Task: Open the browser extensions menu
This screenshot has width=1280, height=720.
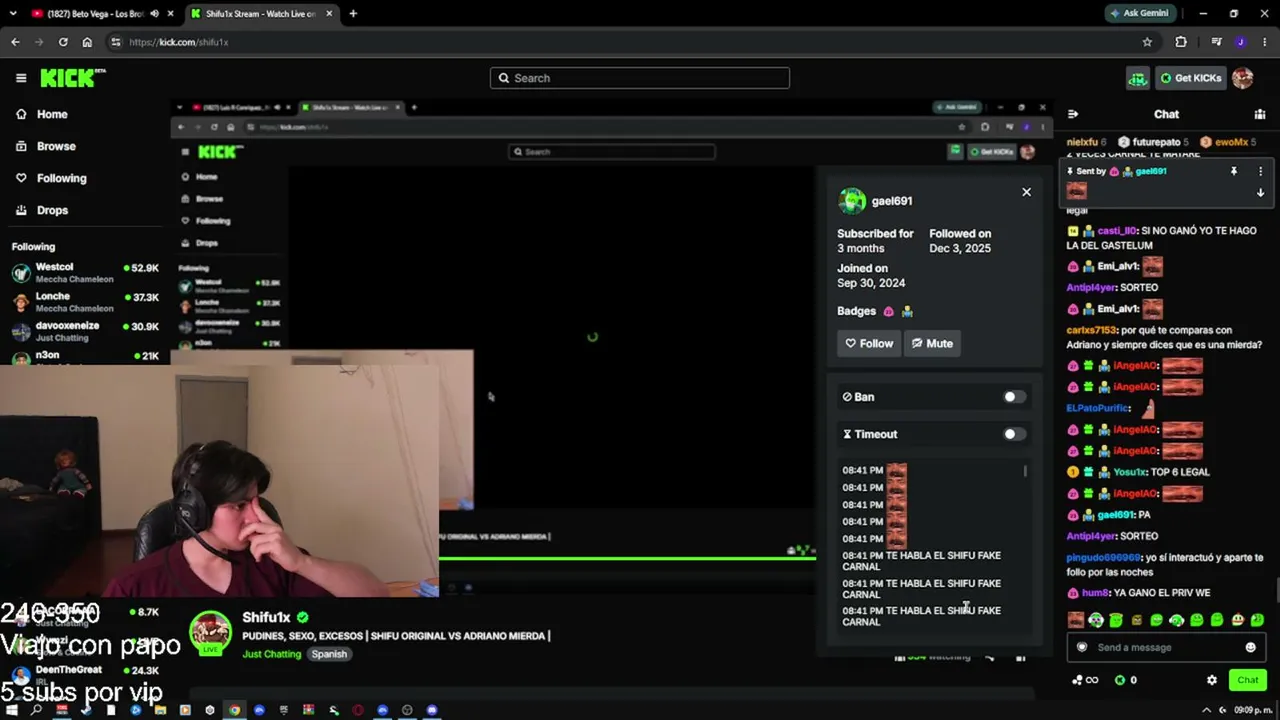Action: [x=1181, y=42]
